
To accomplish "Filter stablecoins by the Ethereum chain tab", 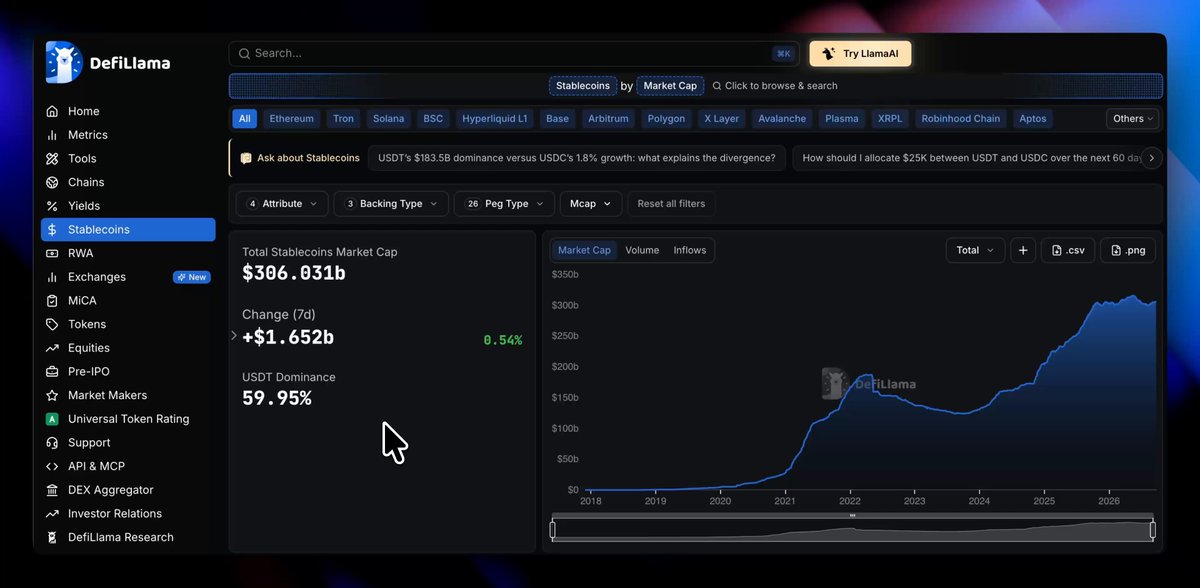I will [291, 119].
